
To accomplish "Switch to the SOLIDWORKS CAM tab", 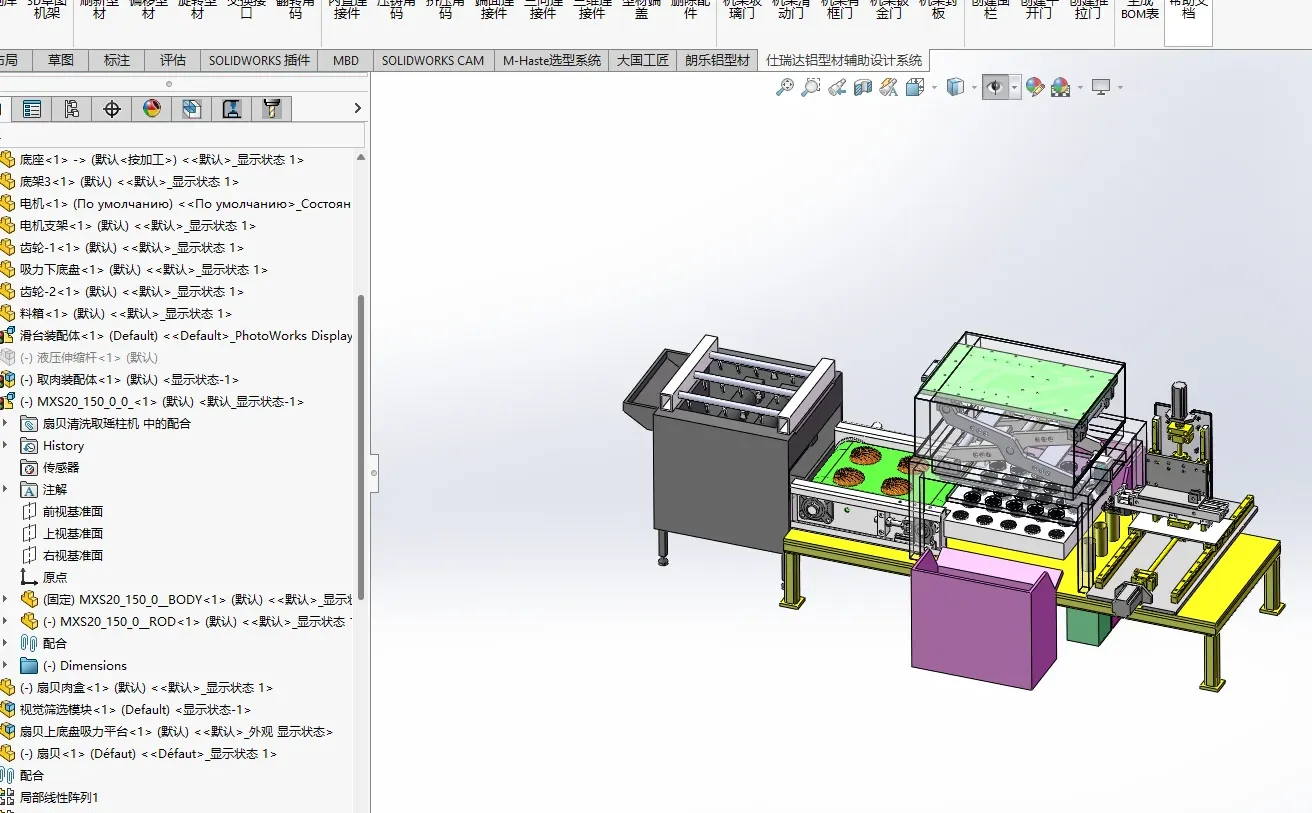I will tap(432, 60).
